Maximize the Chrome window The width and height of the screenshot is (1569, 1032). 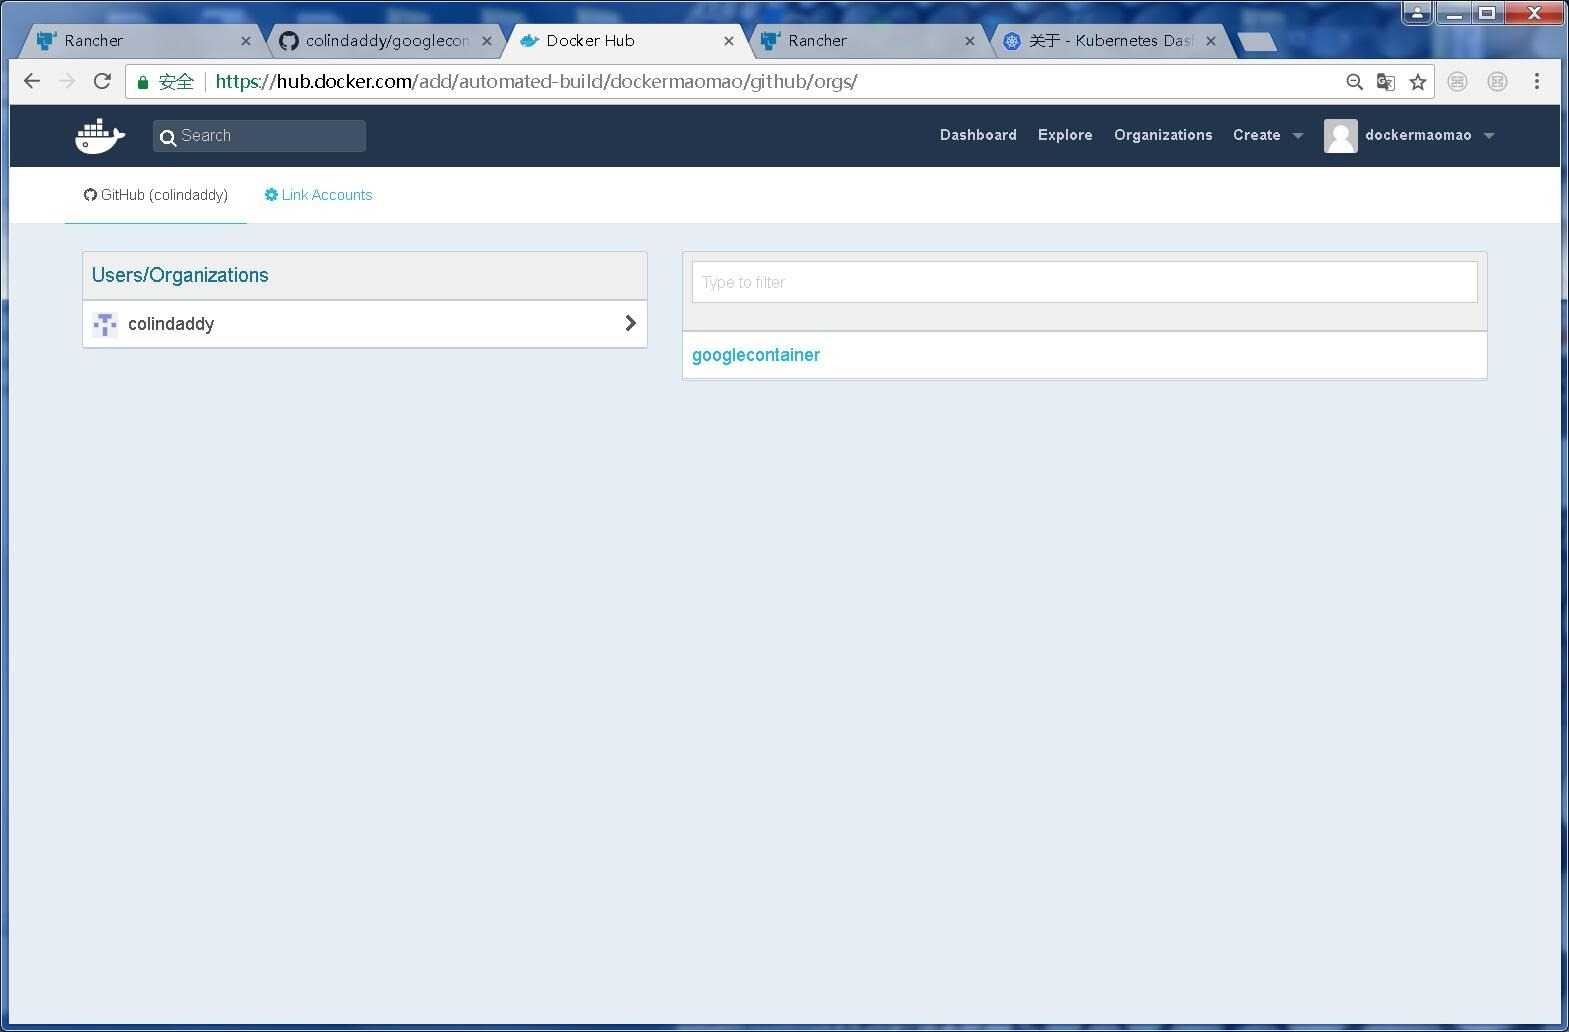(1487, 13)
